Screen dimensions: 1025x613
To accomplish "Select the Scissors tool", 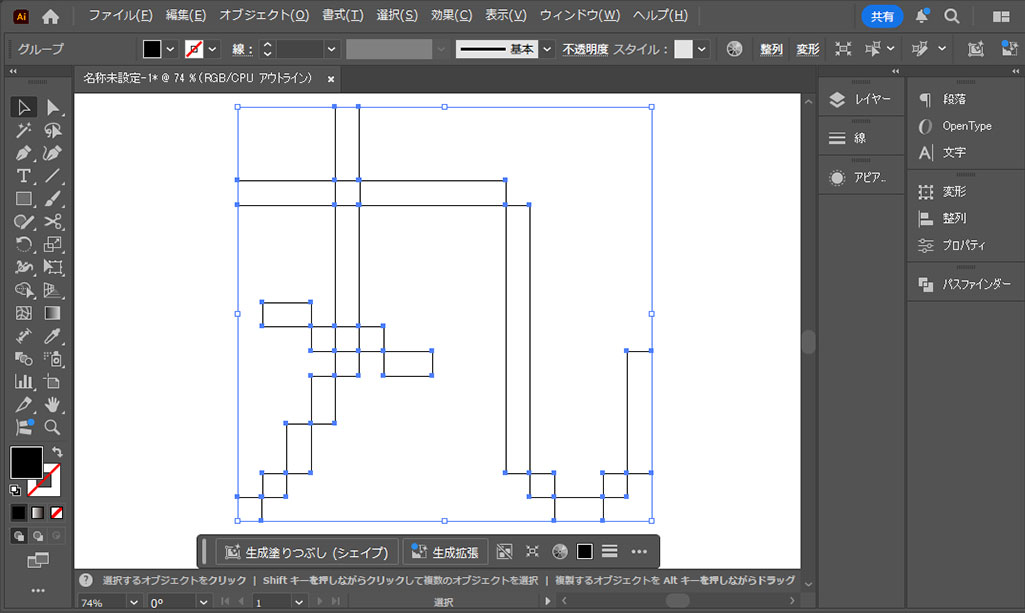I will [x=52, y=222].
